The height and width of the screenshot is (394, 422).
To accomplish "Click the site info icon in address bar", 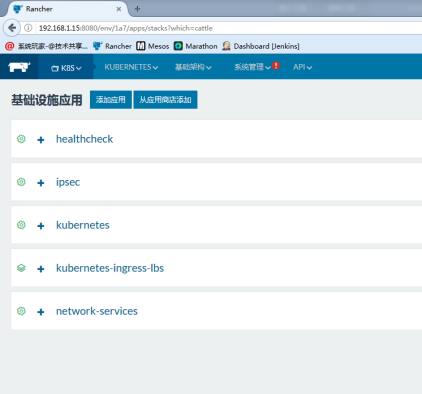I will coord(28,28).
